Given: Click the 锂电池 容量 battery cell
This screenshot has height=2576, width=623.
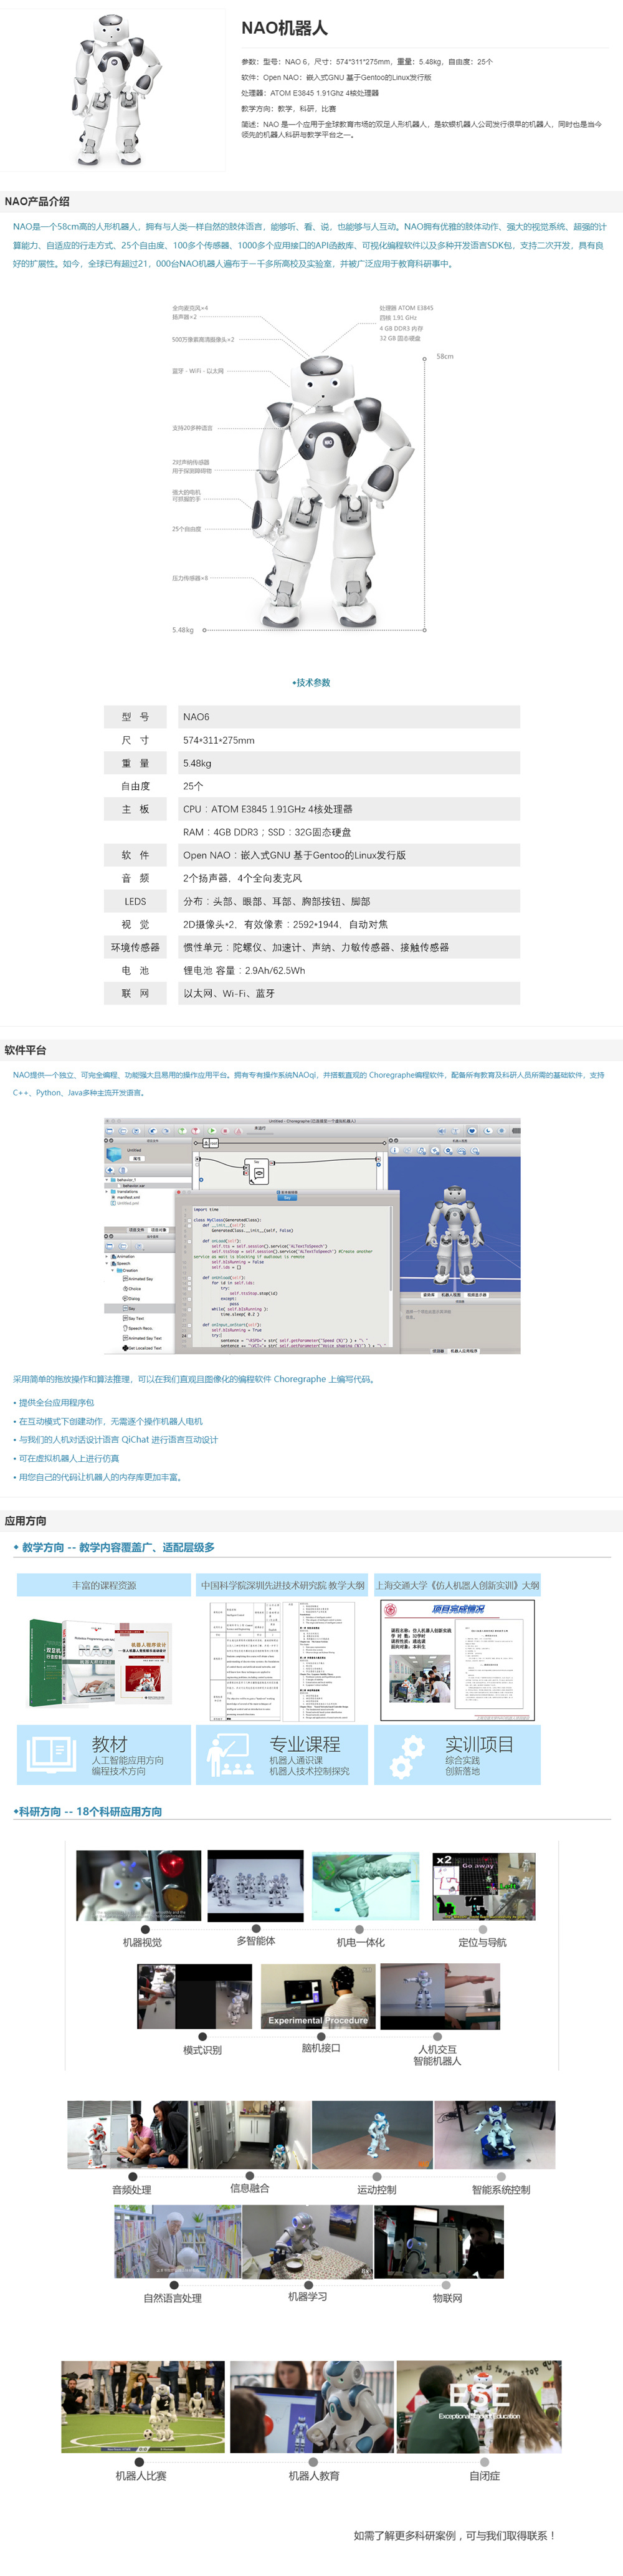Looking at the screenshot, I should pos(348,970).
